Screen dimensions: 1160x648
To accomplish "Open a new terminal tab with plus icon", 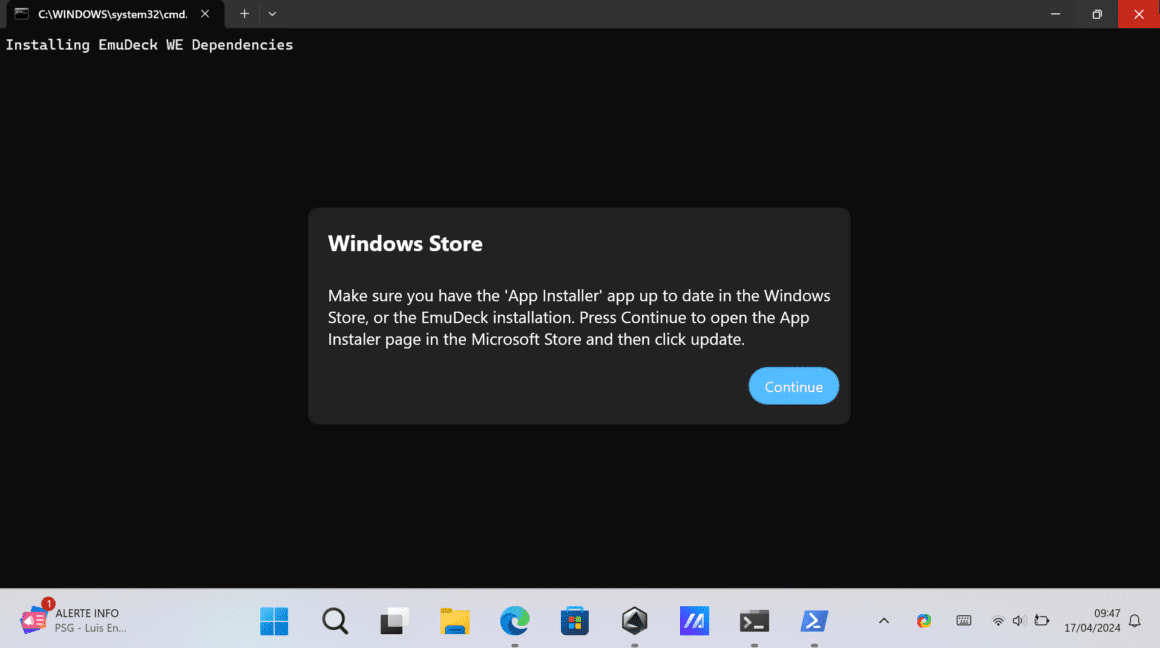I will click(x=244, y=14).
